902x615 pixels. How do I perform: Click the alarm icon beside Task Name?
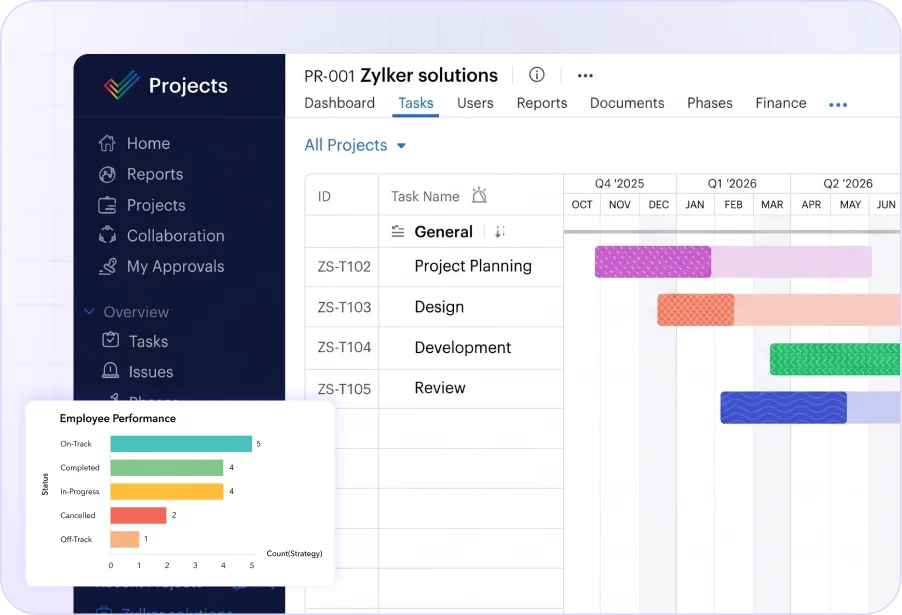click(479, 196)
